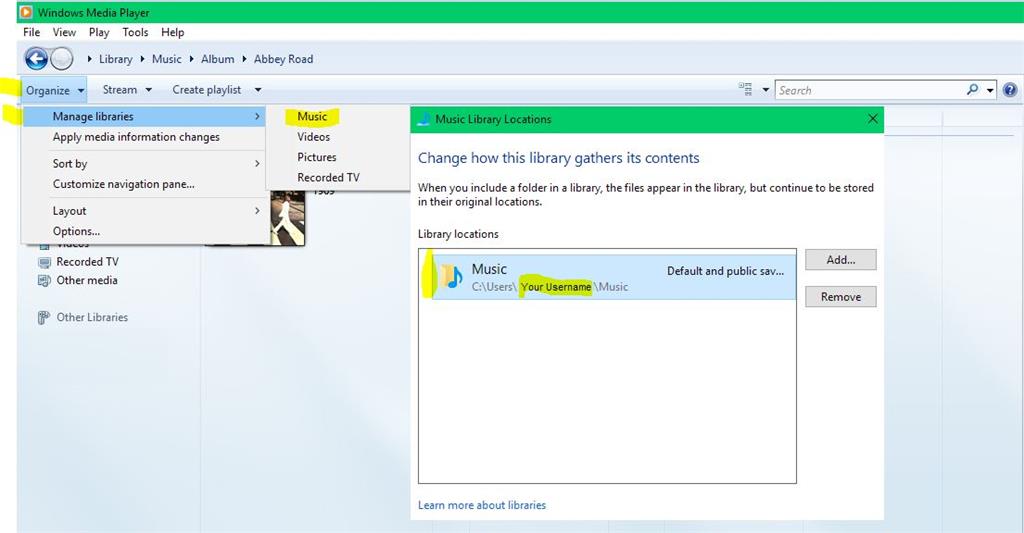The height and width of the screenshot is (533, 1024).
Task: Open the Play menu
Action: tap(99, 32)
